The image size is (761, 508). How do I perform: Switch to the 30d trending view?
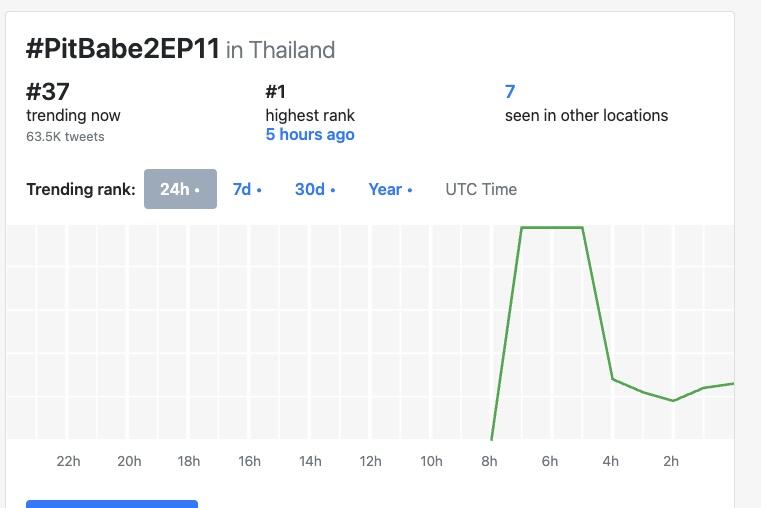[x=315, y=189]
